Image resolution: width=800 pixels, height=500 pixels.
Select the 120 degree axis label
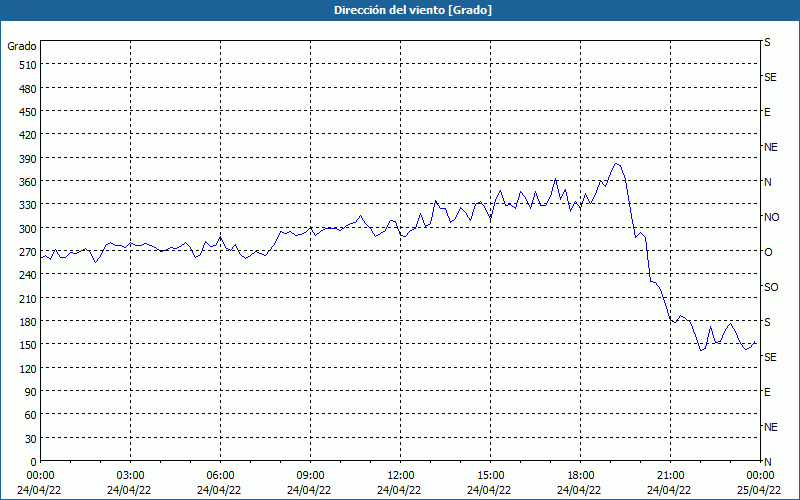[x=28, y=368]
